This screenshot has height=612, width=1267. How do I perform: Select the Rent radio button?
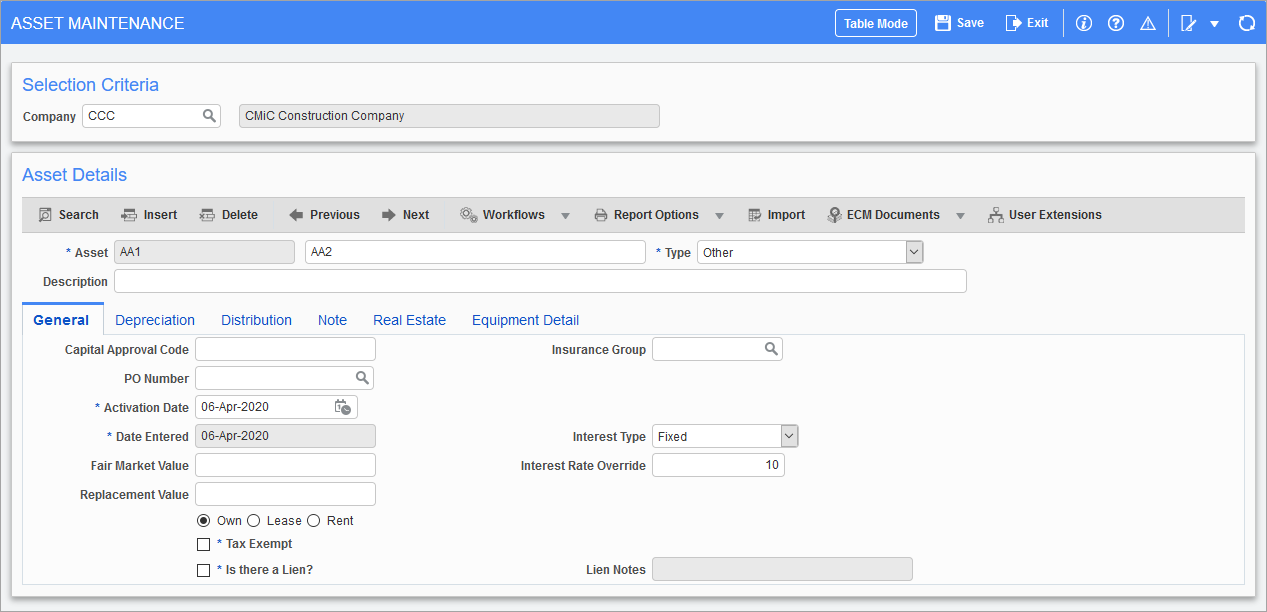coord(313,520)
